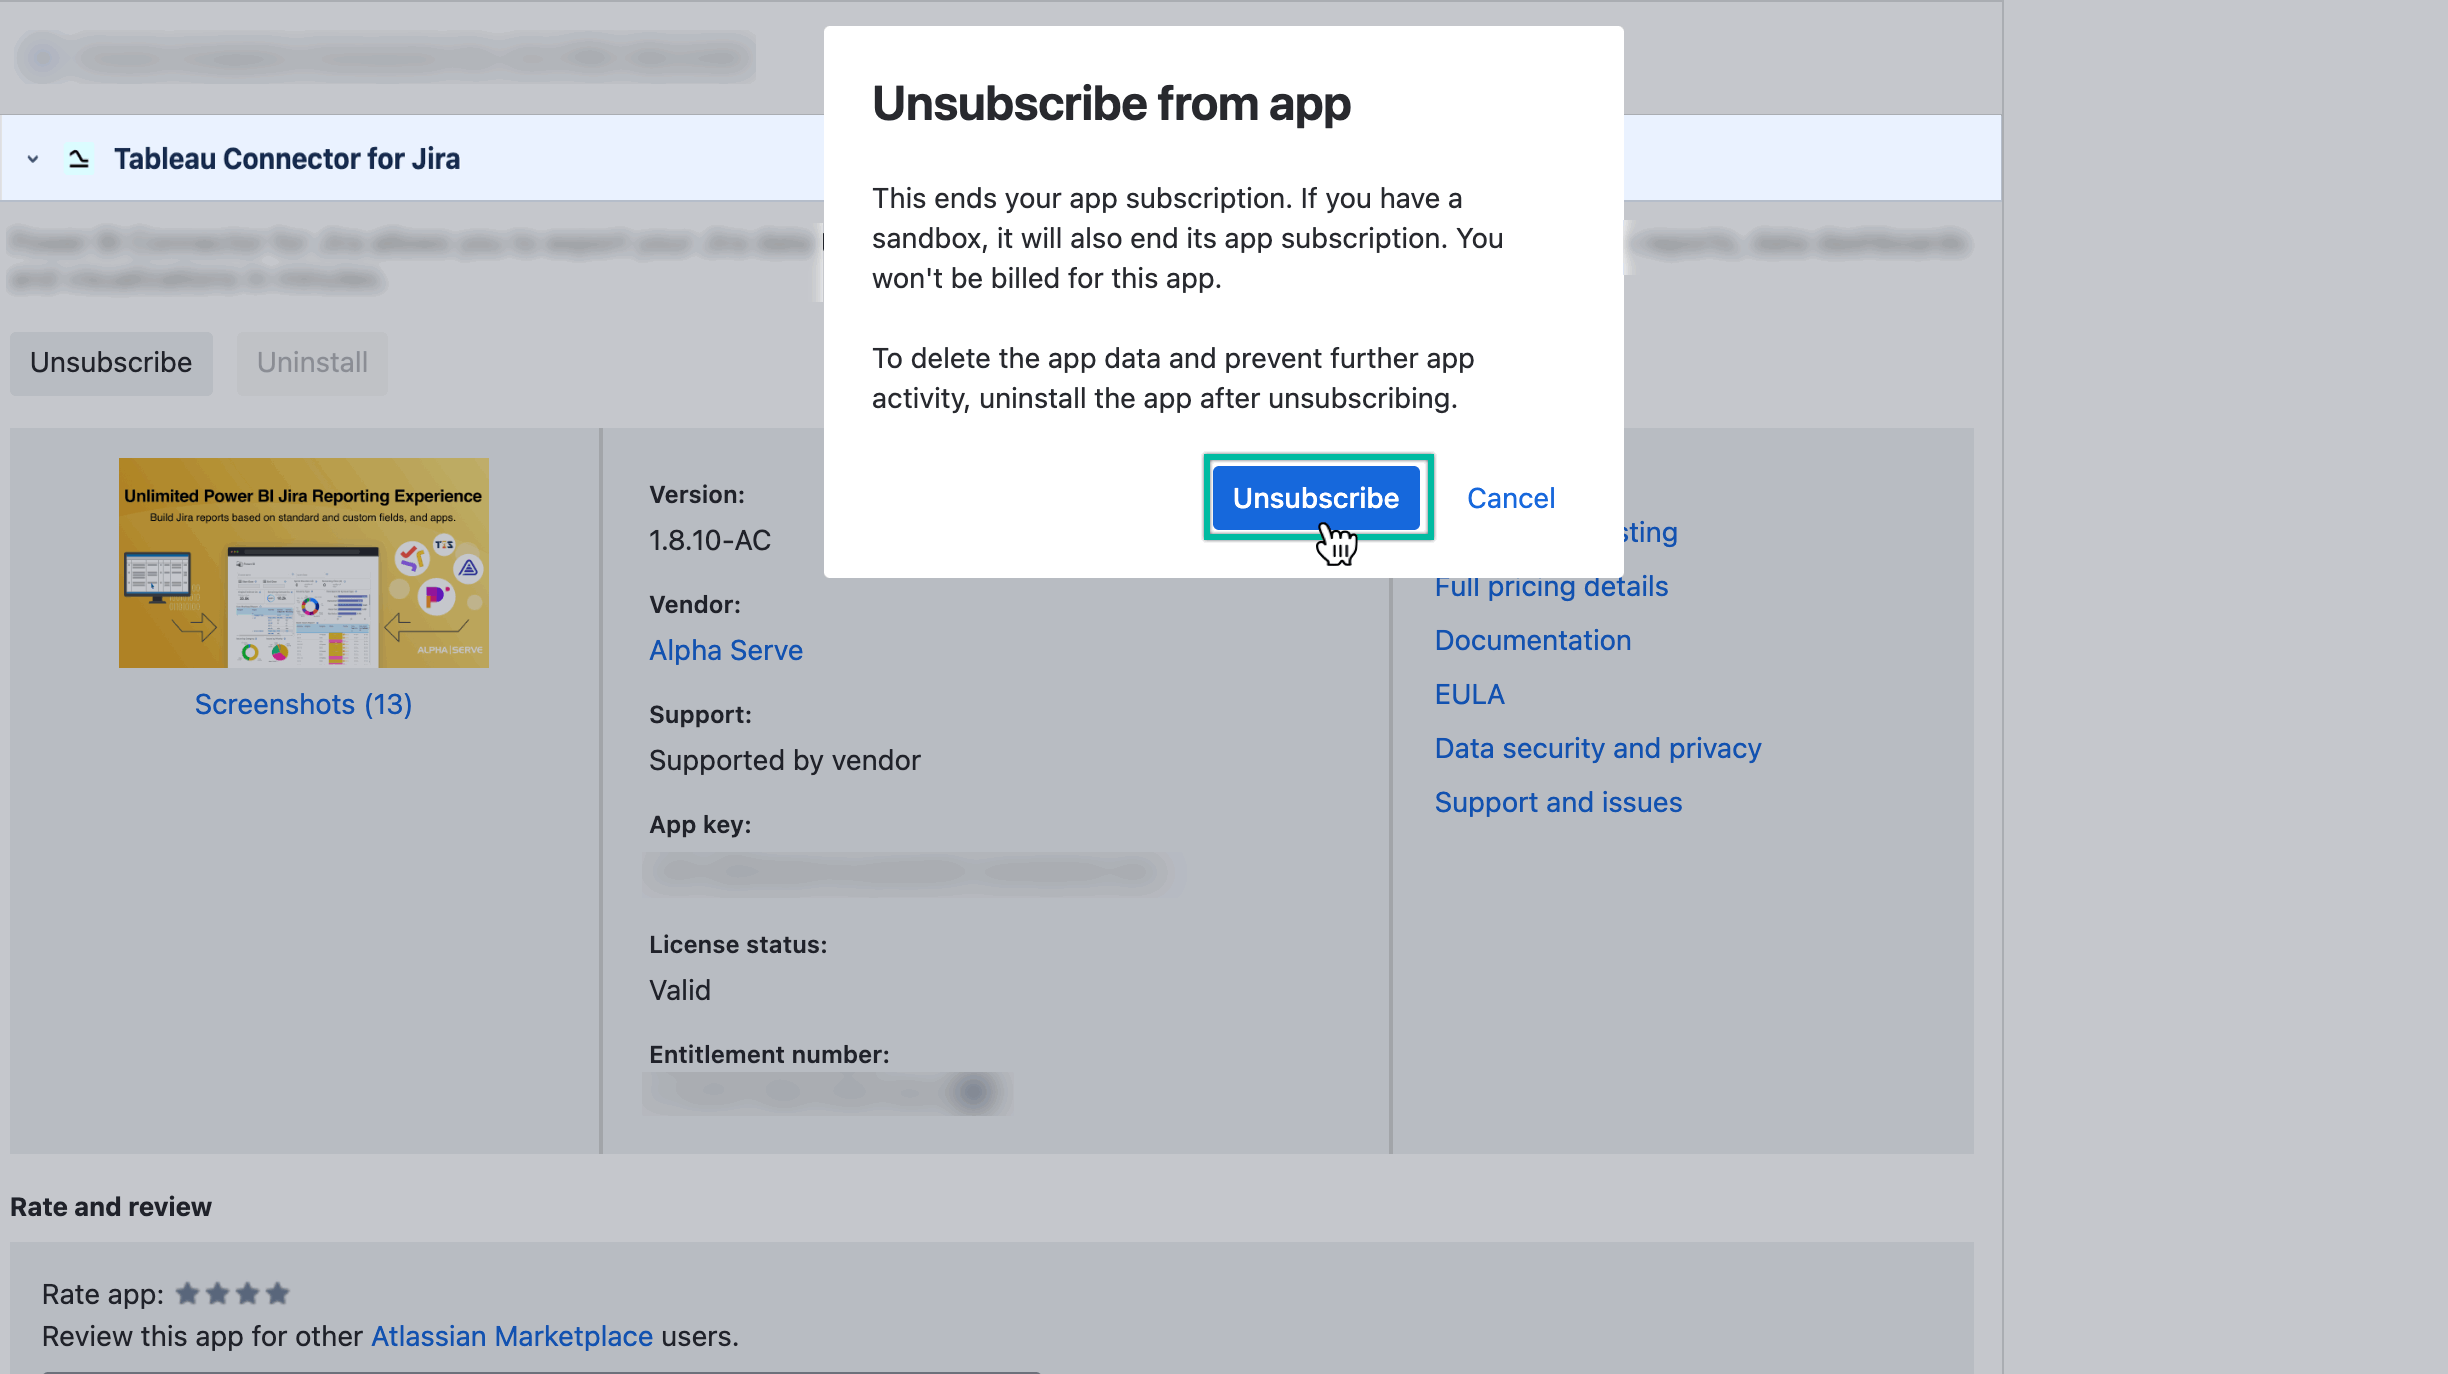This screenshot has height=1374, width=2448.
Task: Click the Power BI Jira Reporting screenshot thumbnail
Action: click(x=303, y=562)
